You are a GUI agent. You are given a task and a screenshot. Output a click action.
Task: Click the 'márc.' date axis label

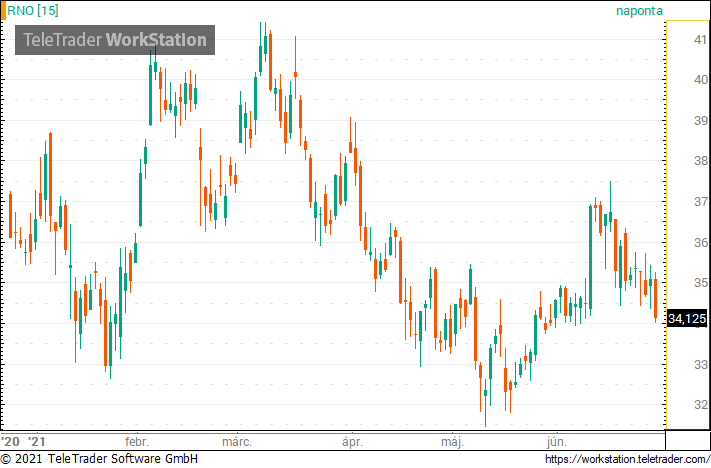pos(237,442)
